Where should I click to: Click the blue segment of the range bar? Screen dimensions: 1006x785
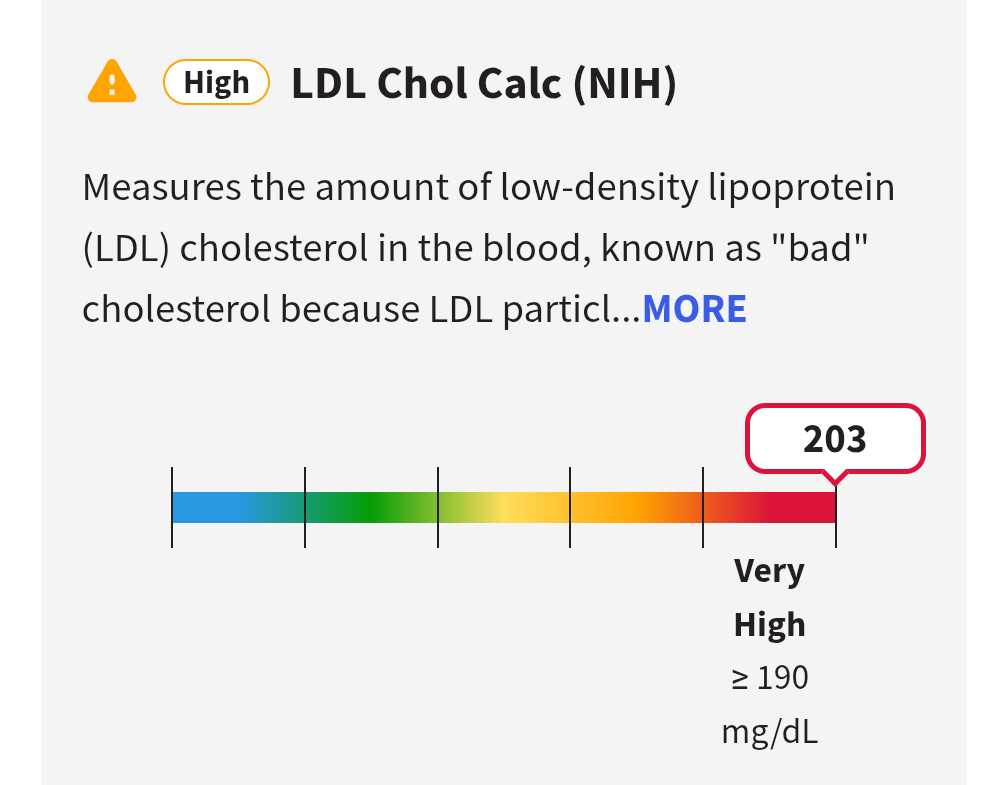238,507
